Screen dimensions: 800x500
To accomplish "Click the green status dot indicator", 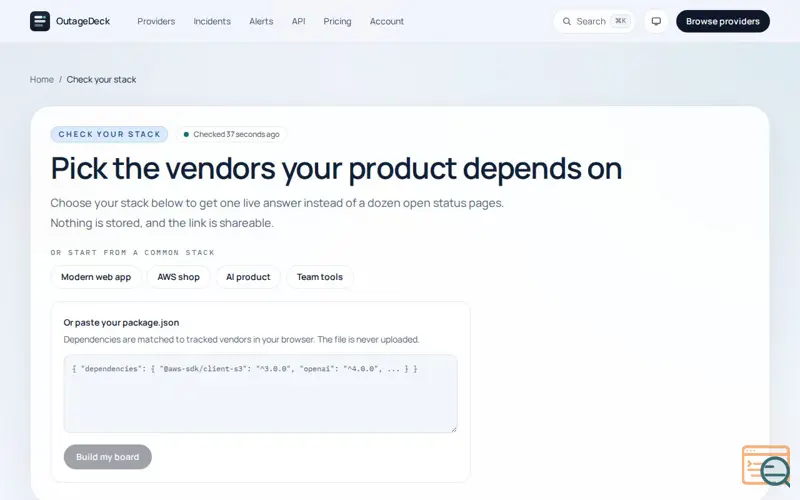I will (x=186, y=134).
